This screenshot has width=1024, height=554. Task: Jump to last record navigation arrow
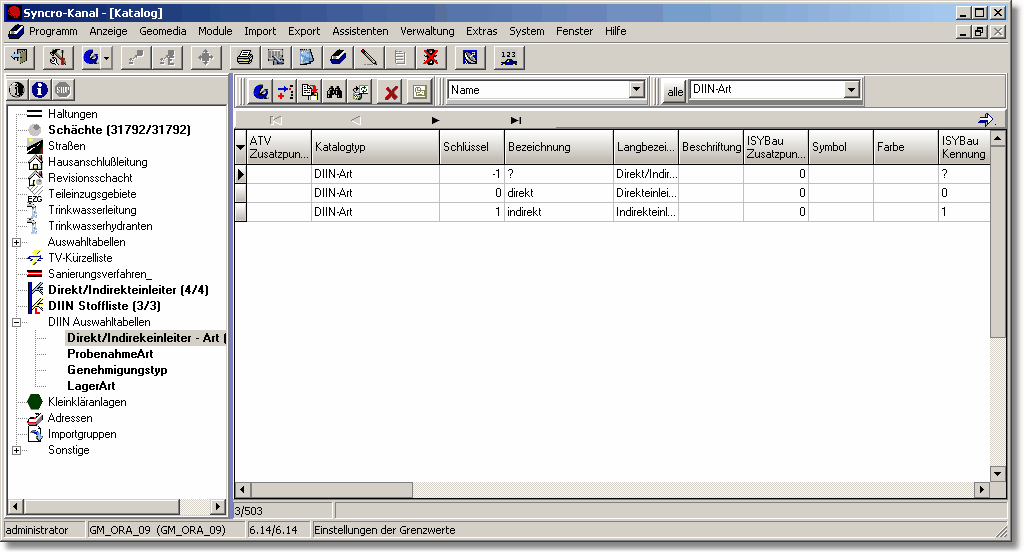516,120
